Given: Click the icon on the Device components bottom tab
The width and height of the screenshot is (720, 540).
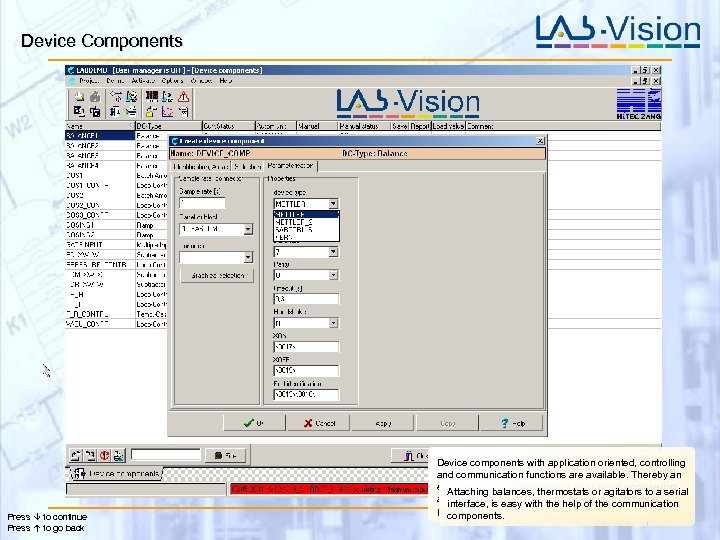Looking at the screenshot, I should 79,473.
